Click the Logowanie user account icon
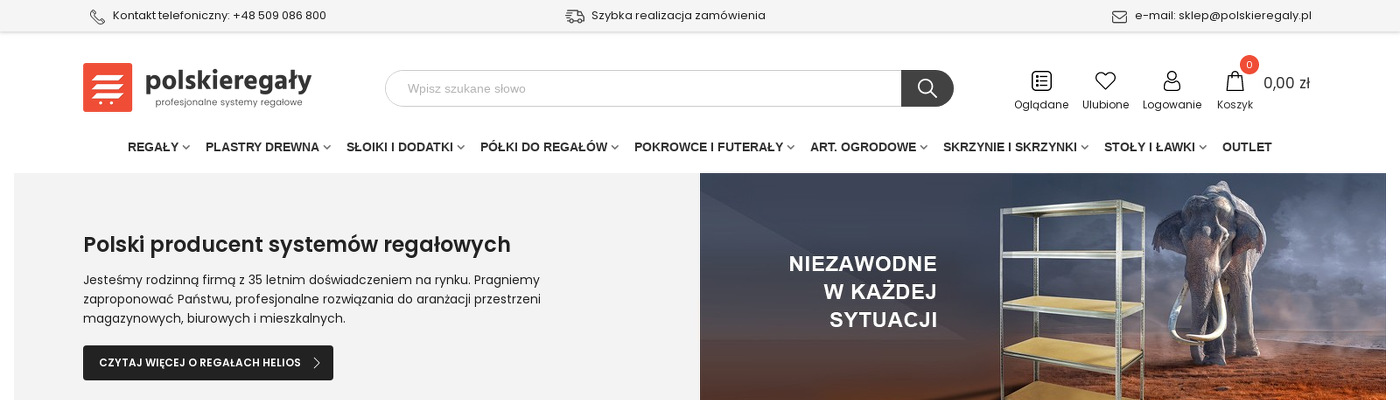Viewport: 1400px width, 400px height. (1172, 81)
